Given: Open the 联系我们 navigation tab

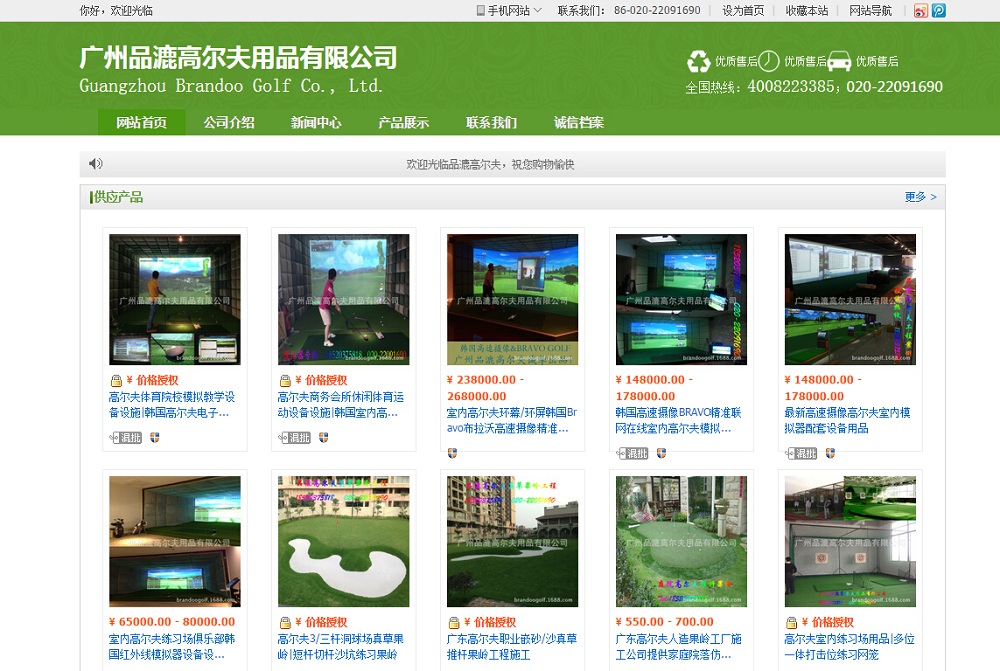Looking at the screenshot, I should coord(491,122).
